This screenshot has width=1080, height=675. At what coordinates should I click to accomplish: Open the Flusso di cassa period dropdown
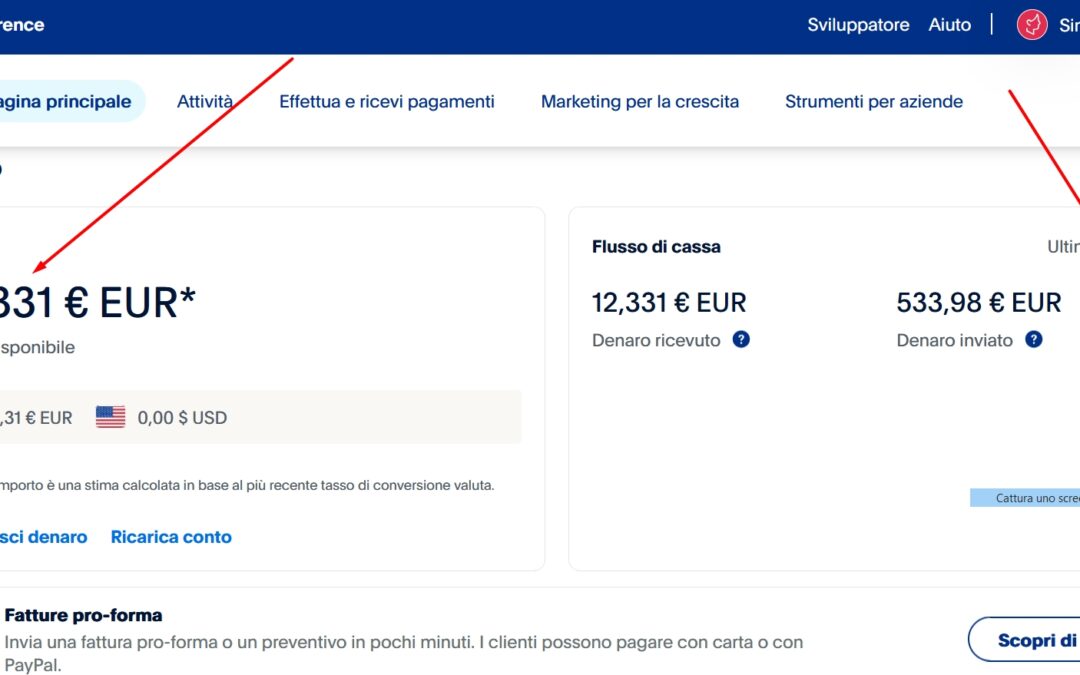point(1062,246)
